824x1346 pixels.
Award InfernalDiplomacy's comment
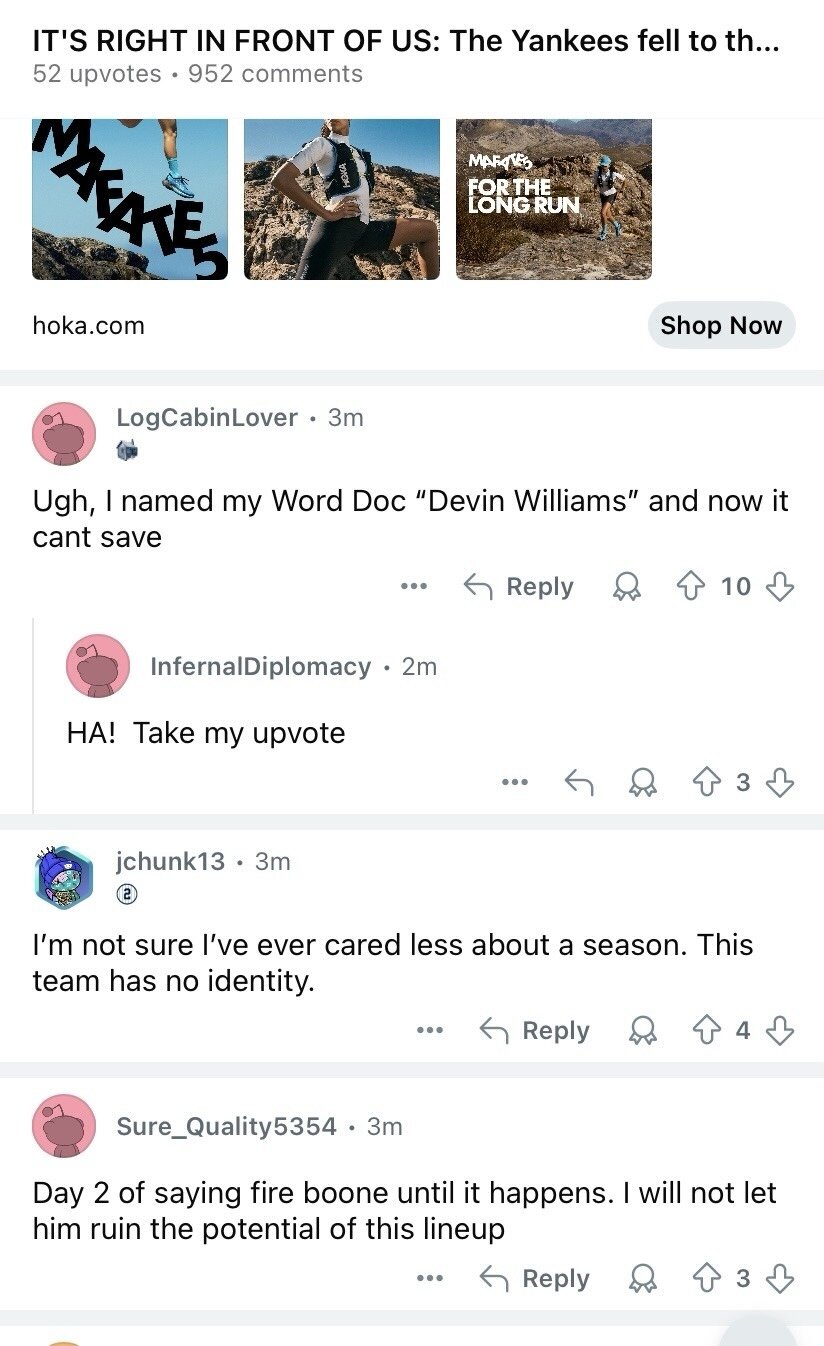[x=643, y=783]
